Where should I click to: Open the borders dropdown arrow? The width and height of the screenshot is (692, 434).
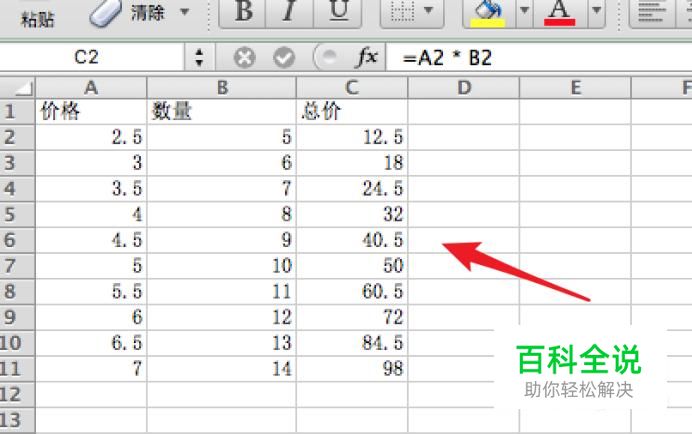(428, 11)
